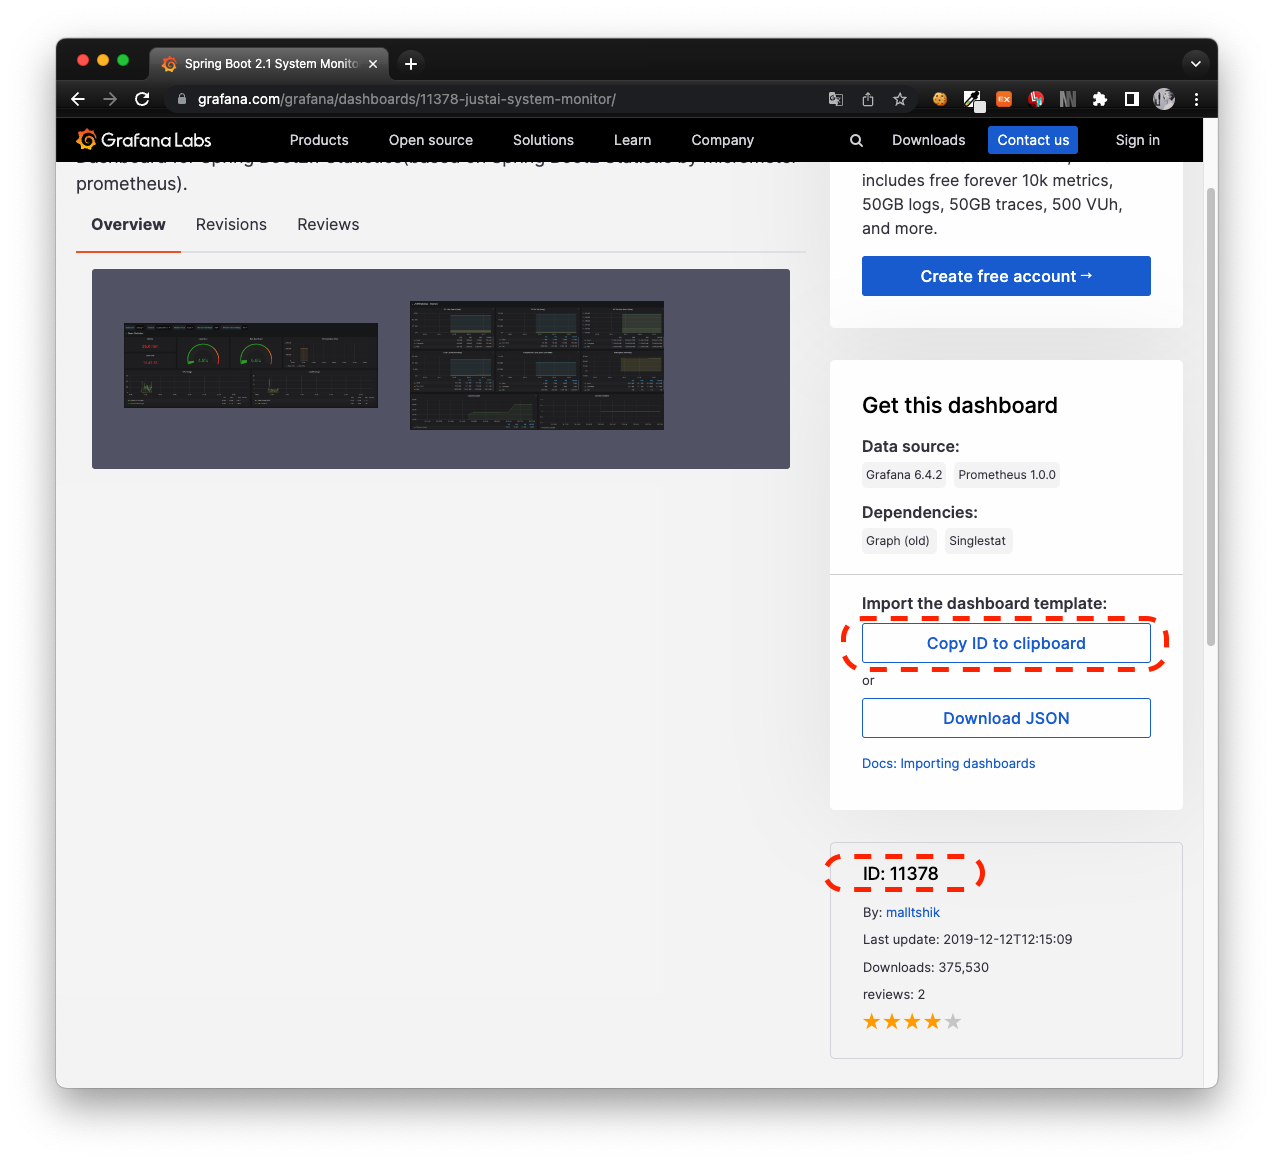The image size is (1274, 1162).
Task: Expand the tab search dropdown arrow
Action: (x=1195, y=63)
